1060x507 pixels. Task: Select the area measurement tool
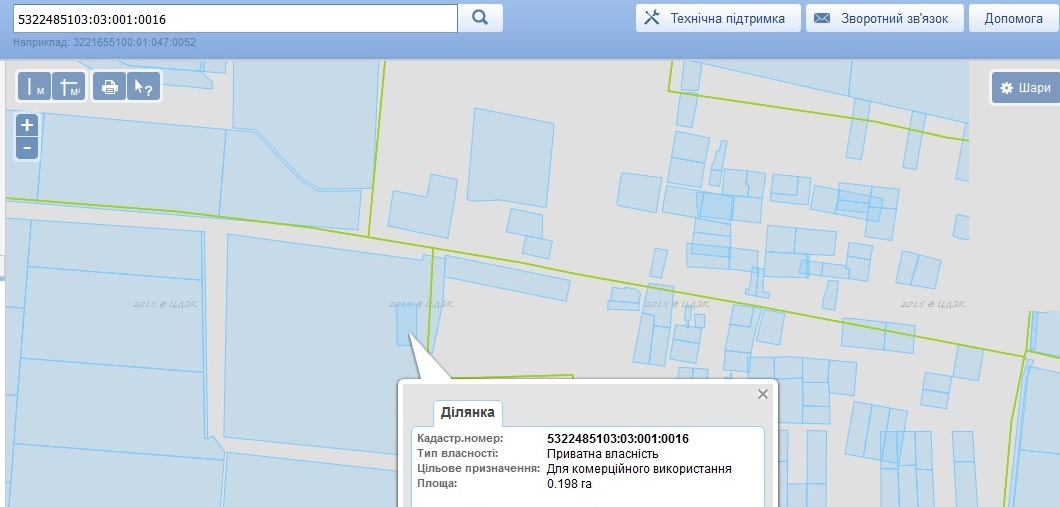pos(69,87)
